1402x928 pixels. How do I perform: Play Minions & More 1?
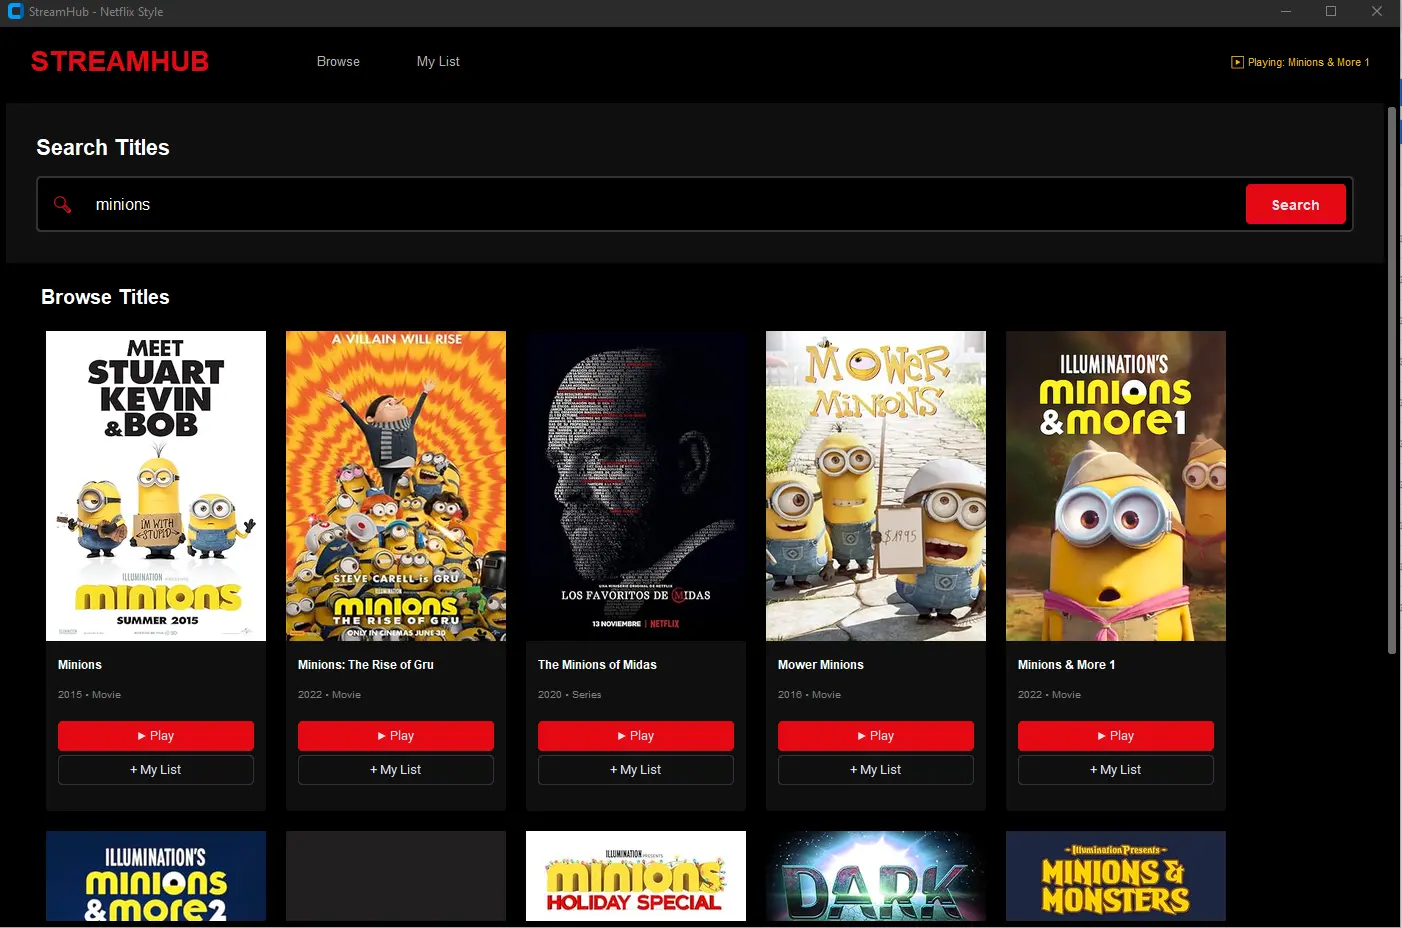tap(1116, 736)
